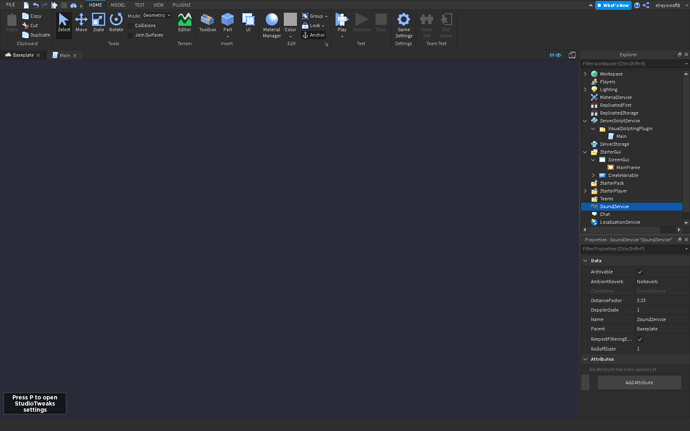Image resolution: width=690 pixels, height=431 pixels.
Task: Click the device emulator icon above viewport
Action: tap(572, 55)
